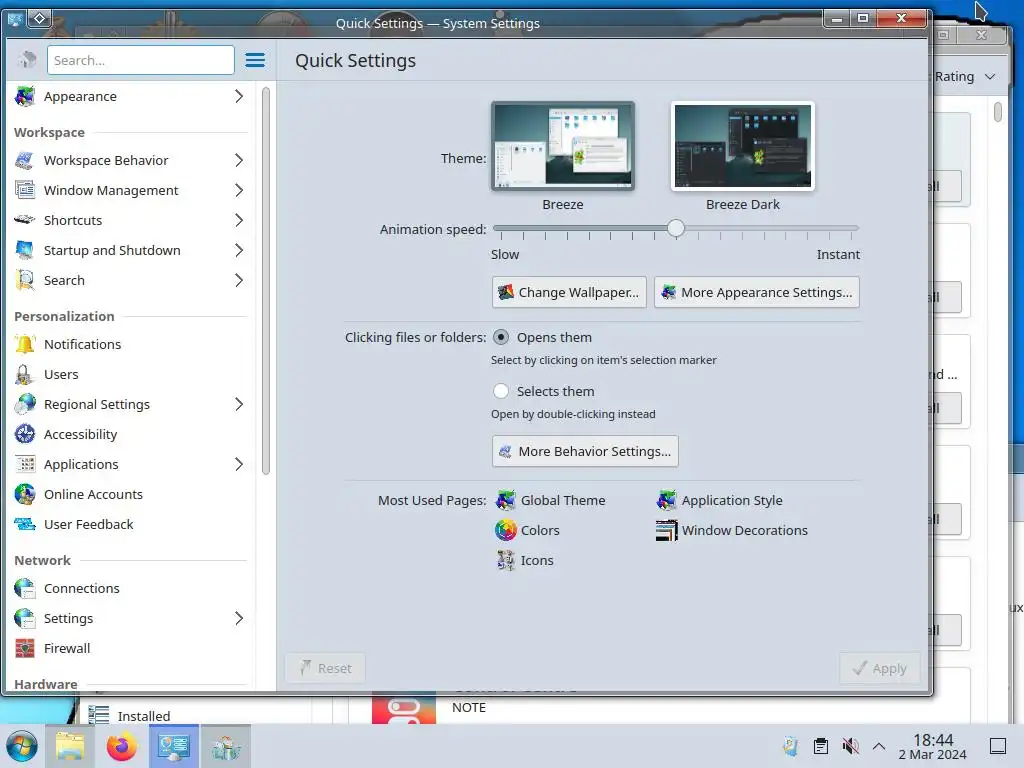This screenshot has width=1024, height=768.
Task: Click the User Feedback icon
Action: coord(25,524)
